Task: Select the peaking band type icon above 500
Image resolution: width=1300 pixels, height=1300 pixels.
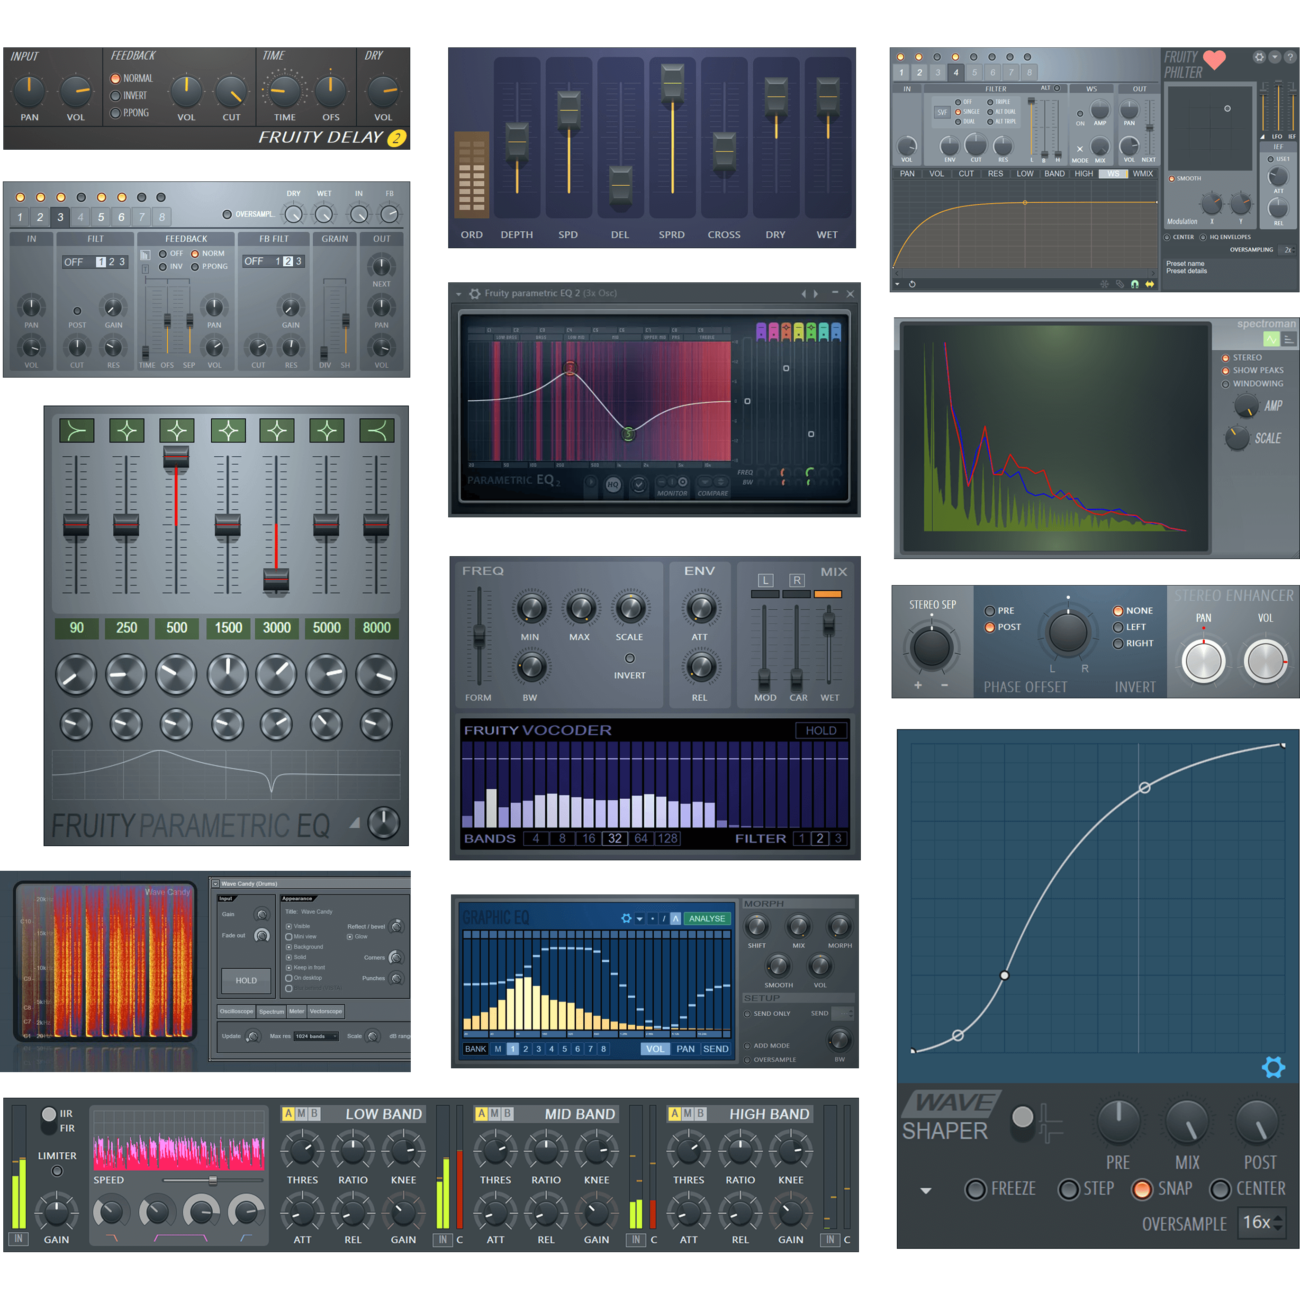Action: pyautogui.click(x=177, y=431)
